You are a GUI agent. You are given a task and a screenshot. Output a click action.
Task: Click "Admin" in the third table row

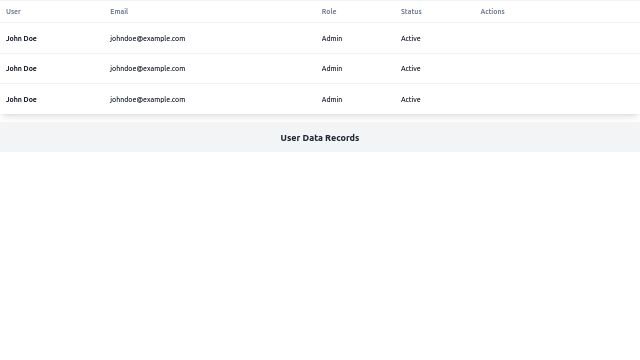(x=332, y=100)
